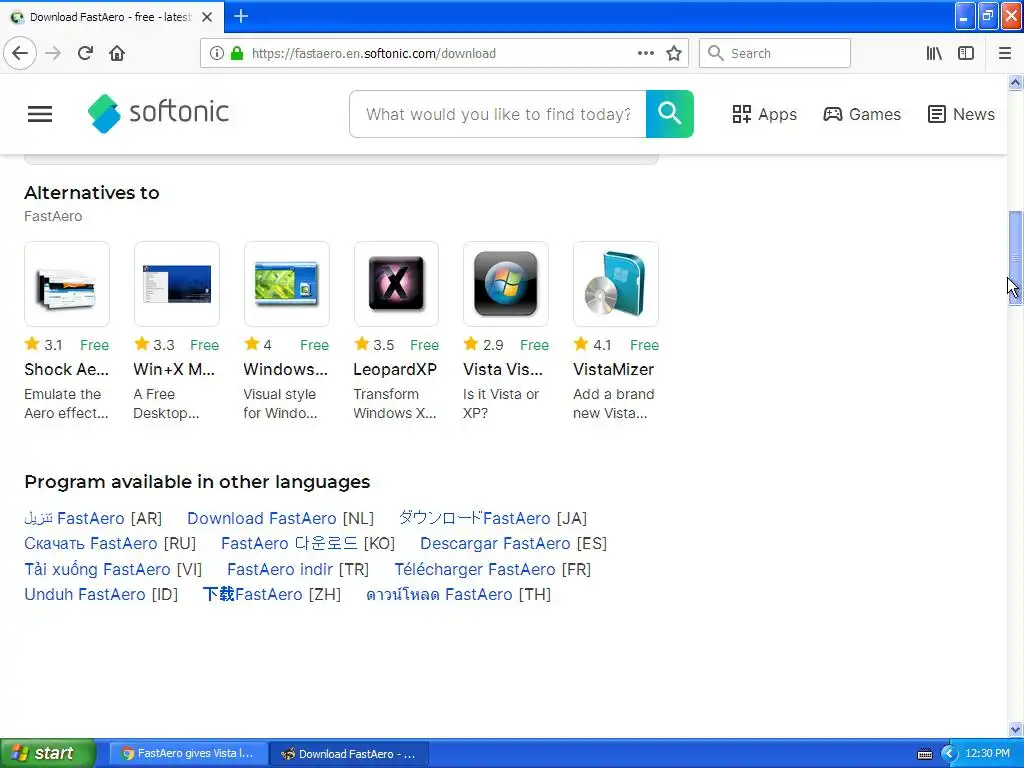1024x768 pixels.
Task: Click the Win+X M... title
Action: coord(174,370)
